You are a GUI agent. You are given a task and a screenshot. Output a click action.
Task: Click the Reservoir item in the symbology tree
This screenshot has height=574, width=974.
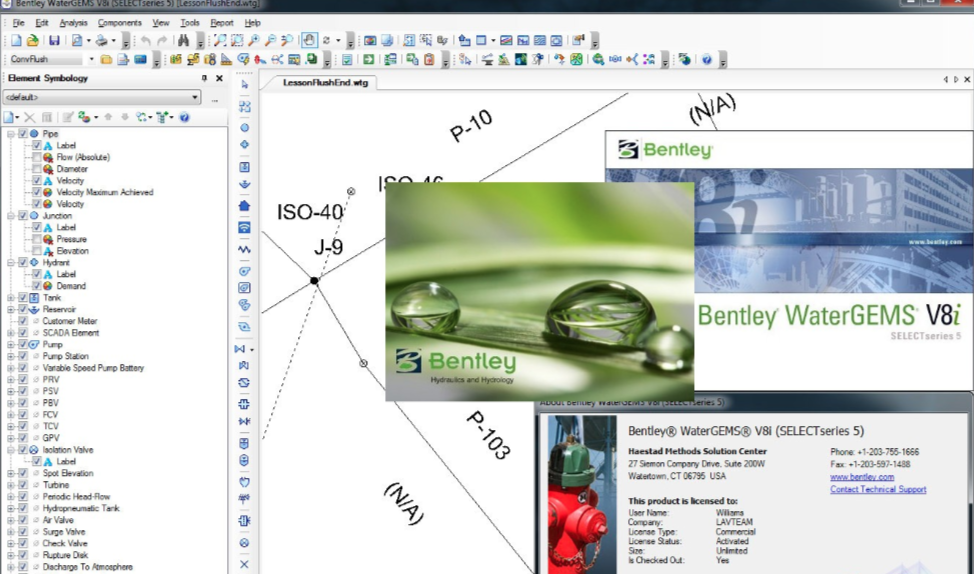(58, 310)
